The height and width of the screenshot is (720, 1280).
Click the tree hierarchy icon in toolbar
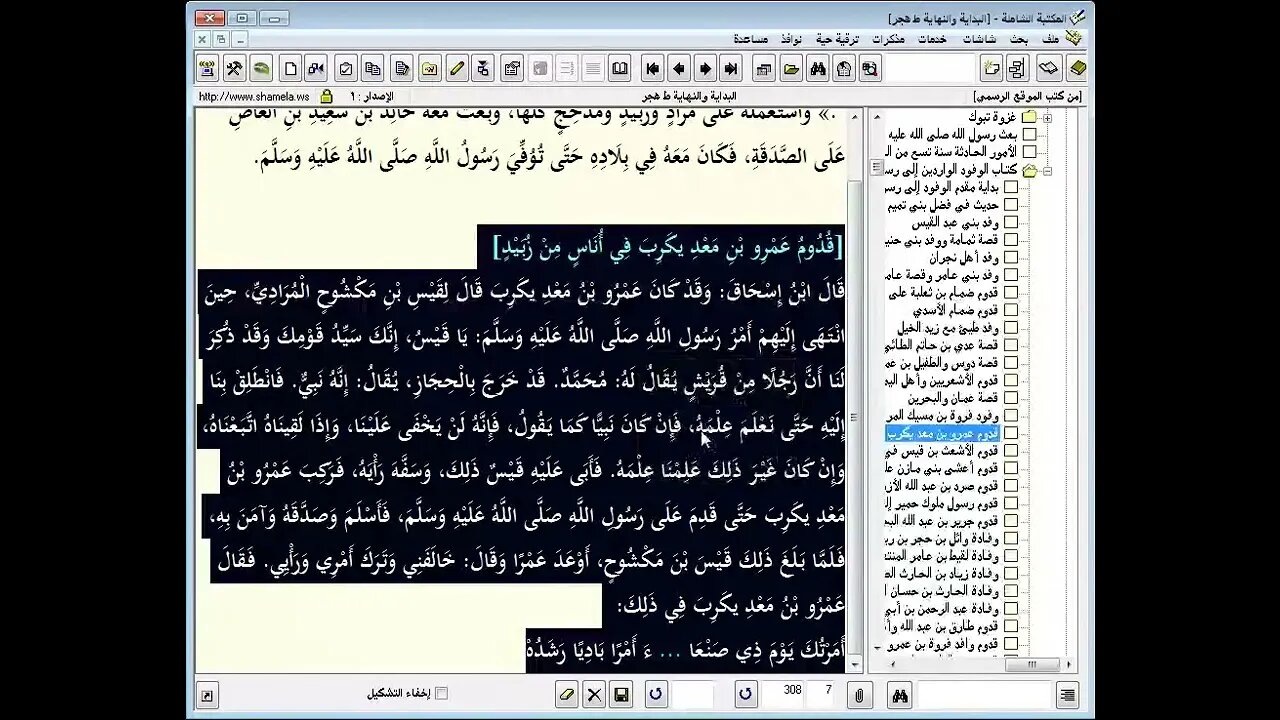pyautogui.click(x=1017, y=69)
